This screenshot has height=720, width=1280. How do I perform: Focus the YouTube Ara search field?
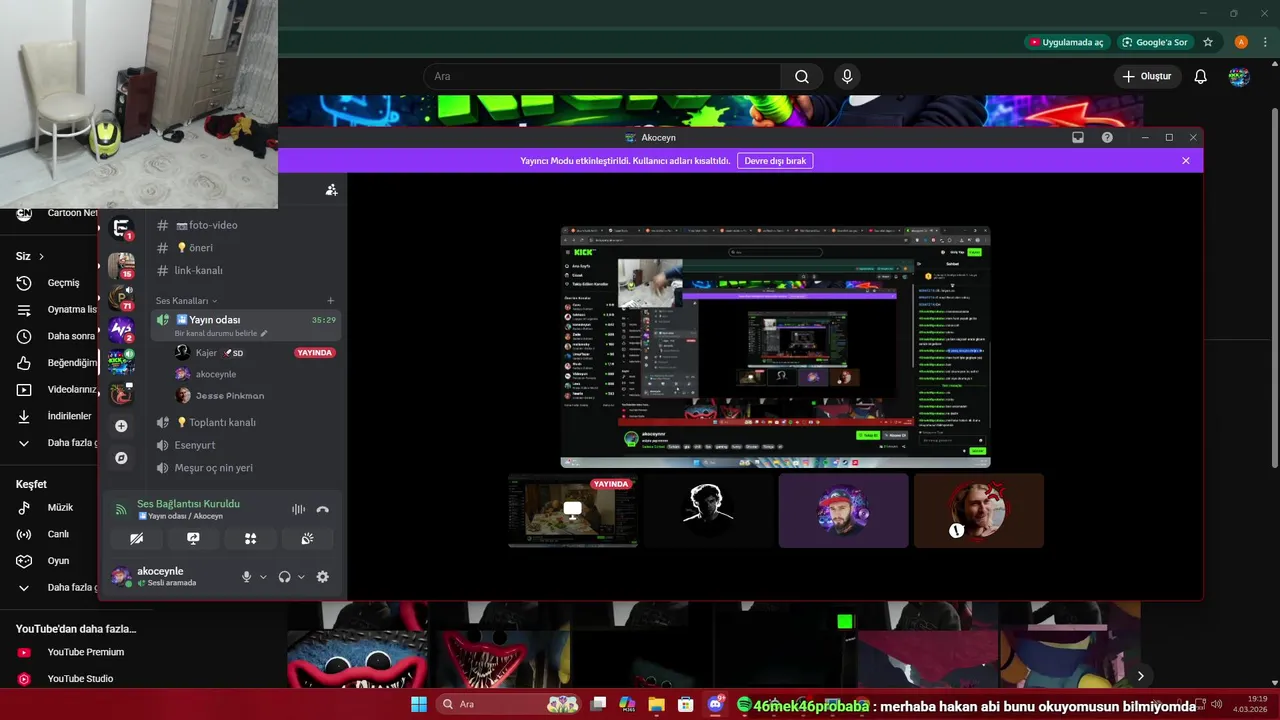[602, 77]
